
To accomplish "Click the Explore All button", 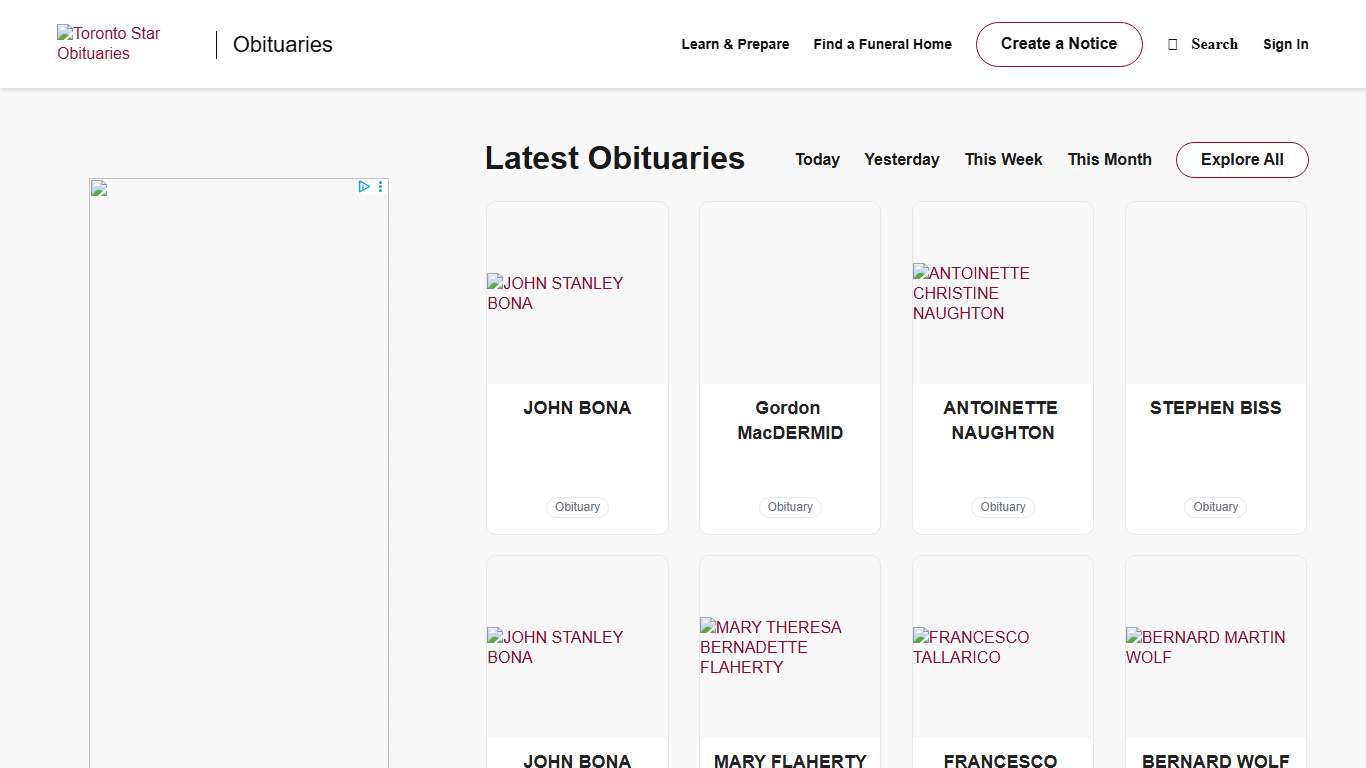I will click(1241, 160).
